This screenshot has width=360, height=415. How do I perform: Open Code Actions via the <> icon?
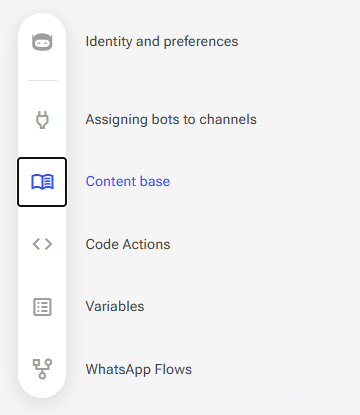point(42,244)
